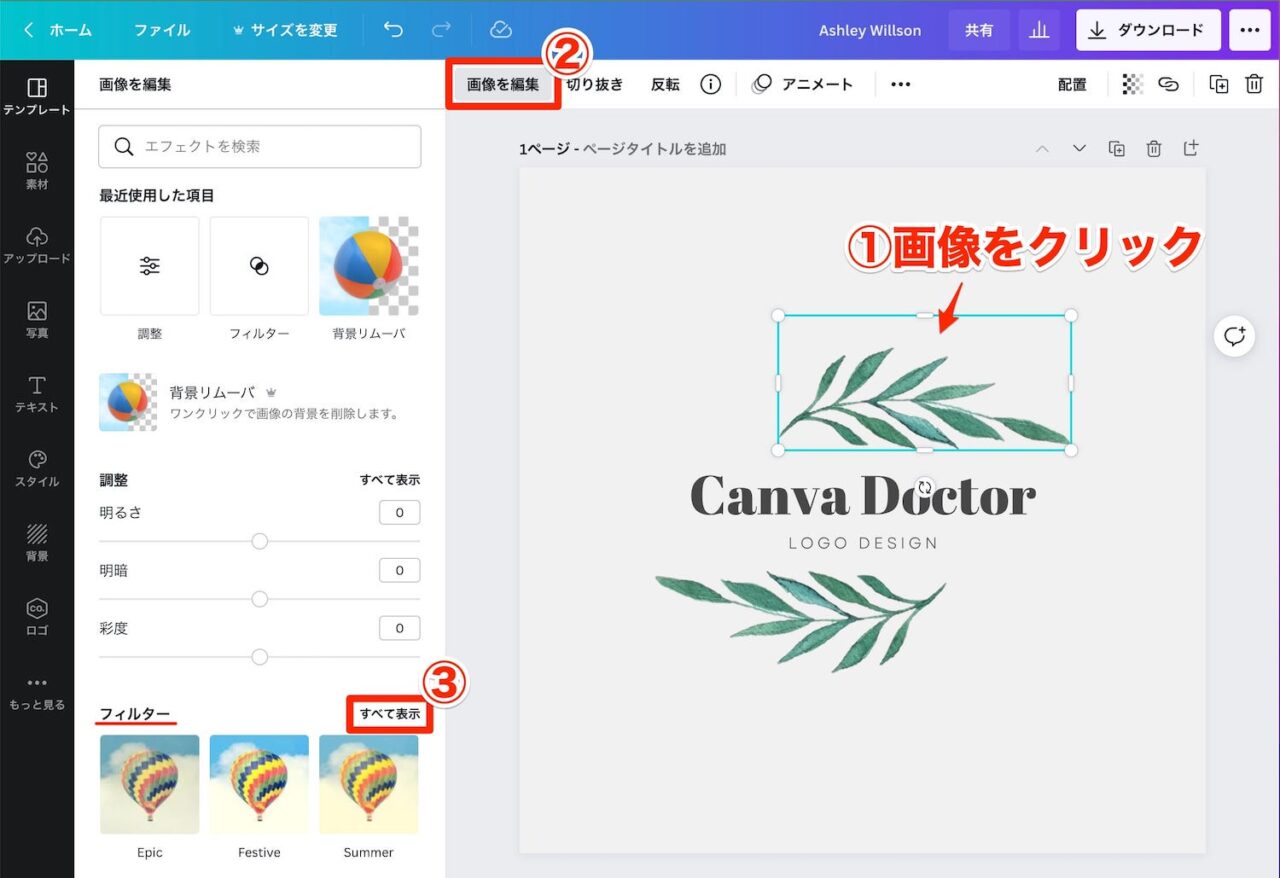Click the cloud save status icon
The width and height of the screenshot is (1280, 878).
click(x=501, y=30)
